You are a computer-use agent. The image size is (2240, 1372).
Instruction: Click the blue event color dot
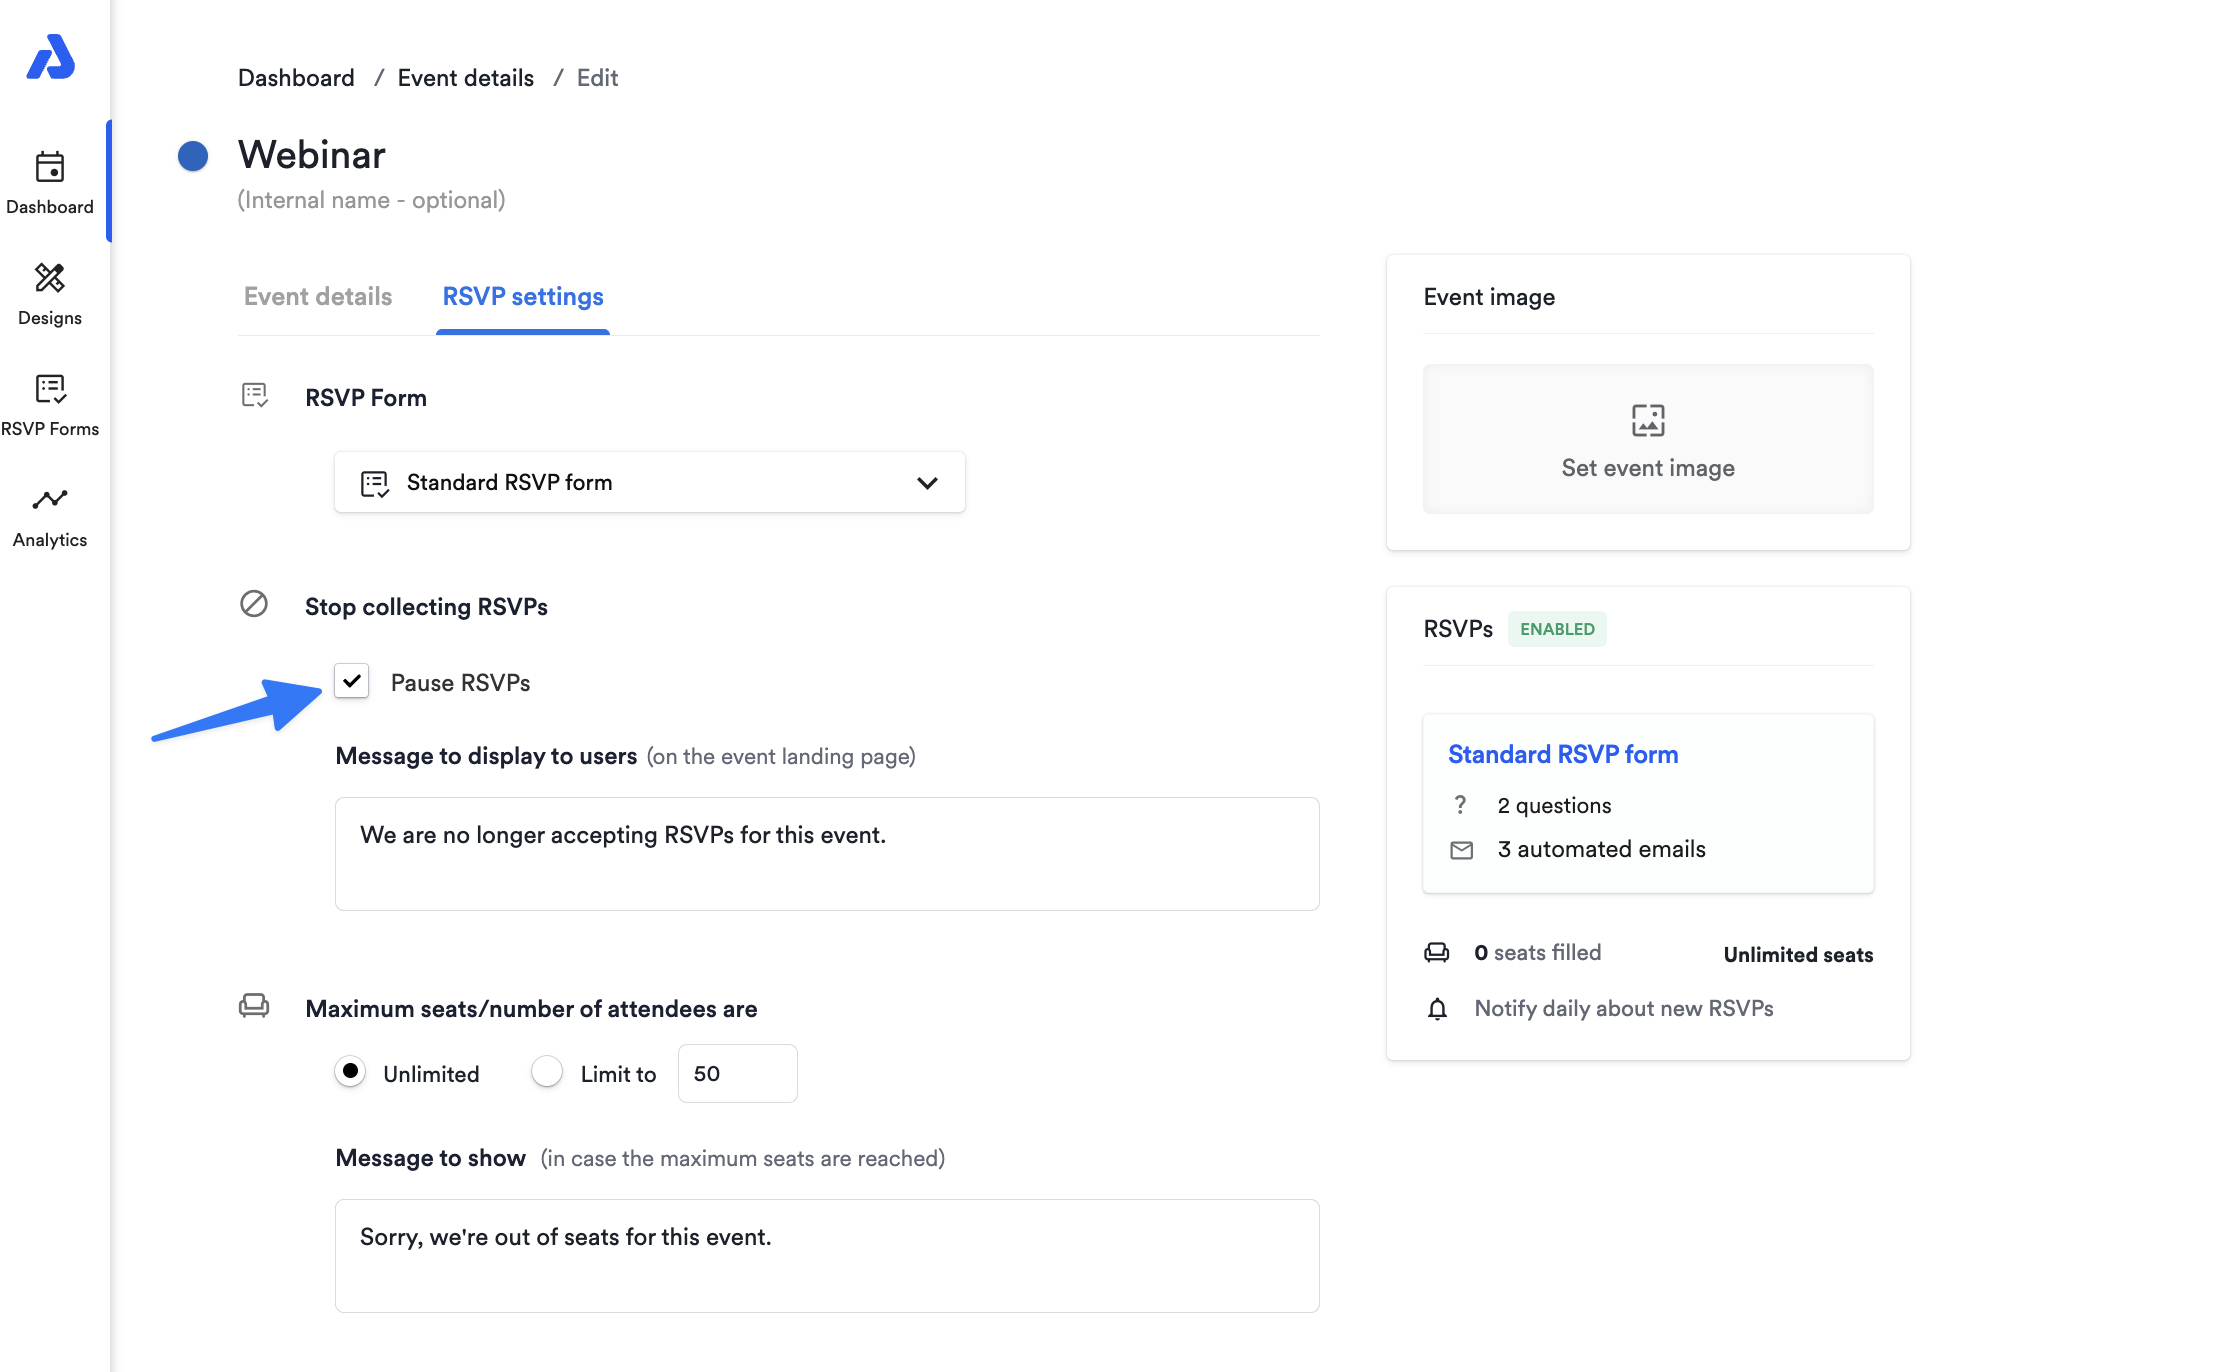tap(193, 156)
